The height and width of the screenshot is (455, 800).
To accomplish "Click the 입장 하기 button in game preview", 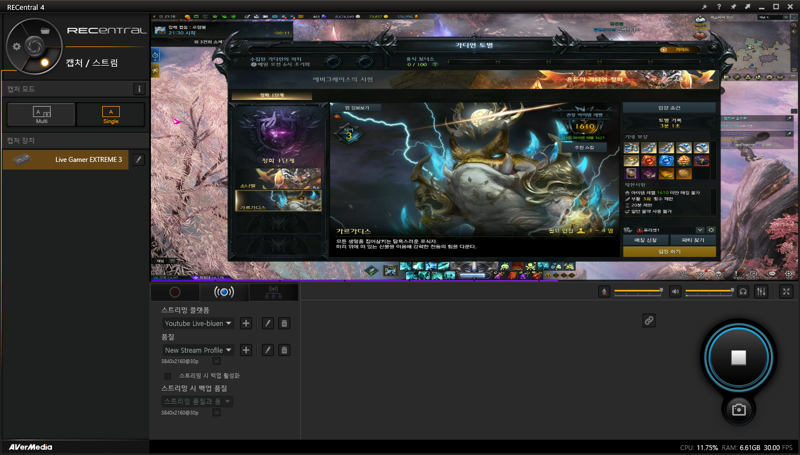I will (x=669, y=251).
